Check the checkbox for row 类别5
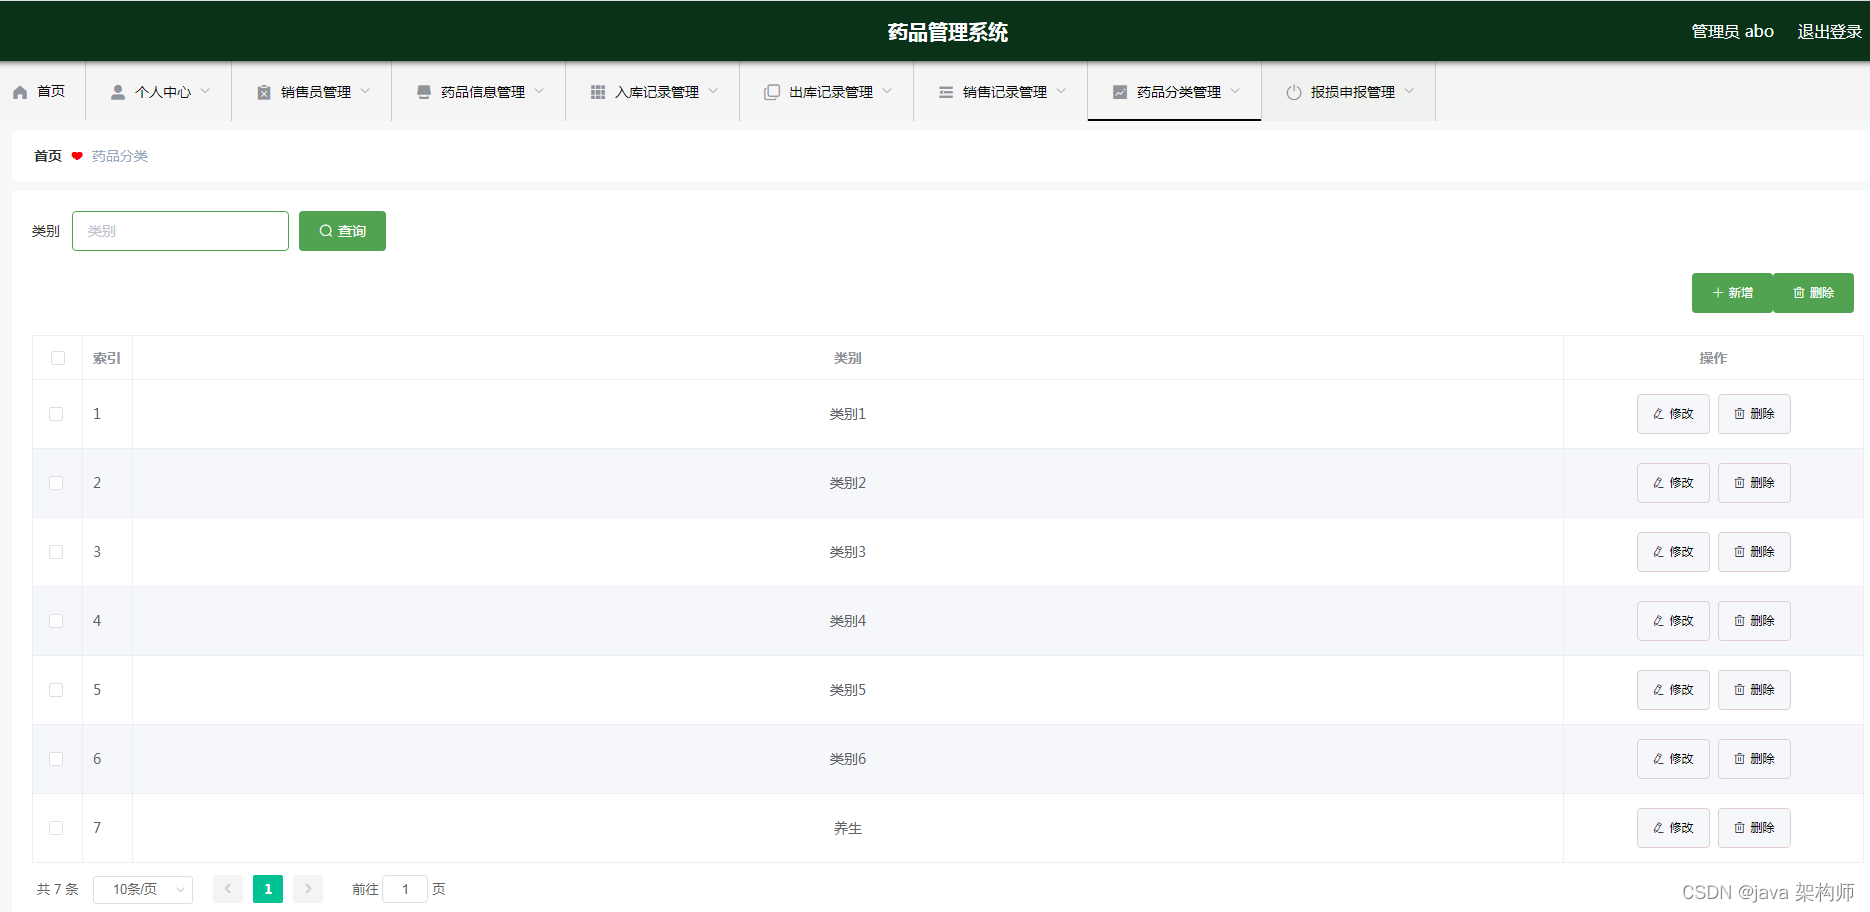 56,690
